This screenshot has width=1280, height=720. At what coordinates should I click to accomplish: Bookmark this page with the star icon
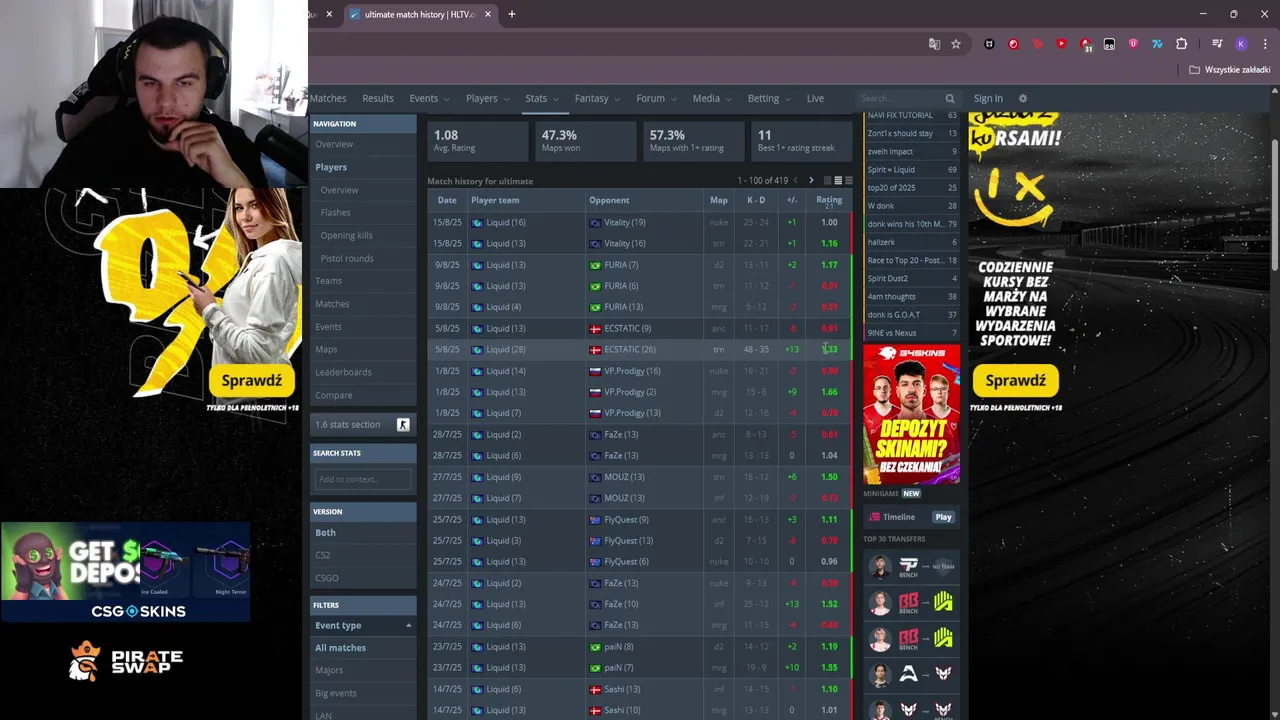[956, 44]
